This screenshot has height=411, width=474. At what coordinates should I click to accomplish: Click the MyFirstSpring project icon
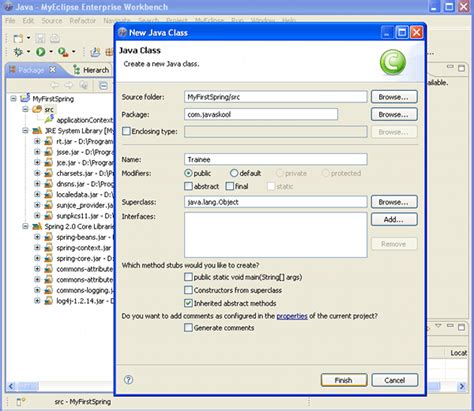click(25, 98)
